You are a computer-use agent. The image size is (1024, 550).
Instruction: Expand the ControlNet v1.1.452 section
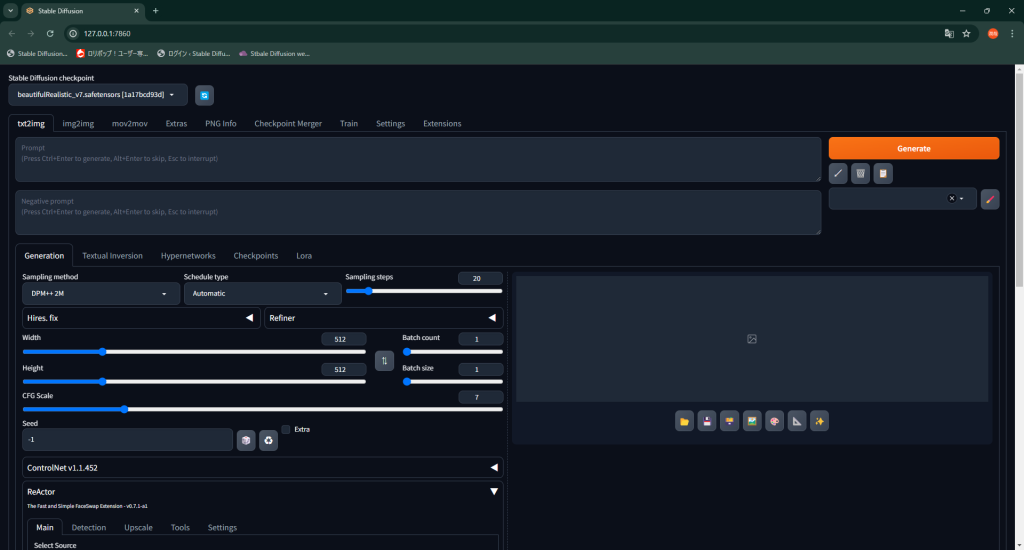click(262, 467)
